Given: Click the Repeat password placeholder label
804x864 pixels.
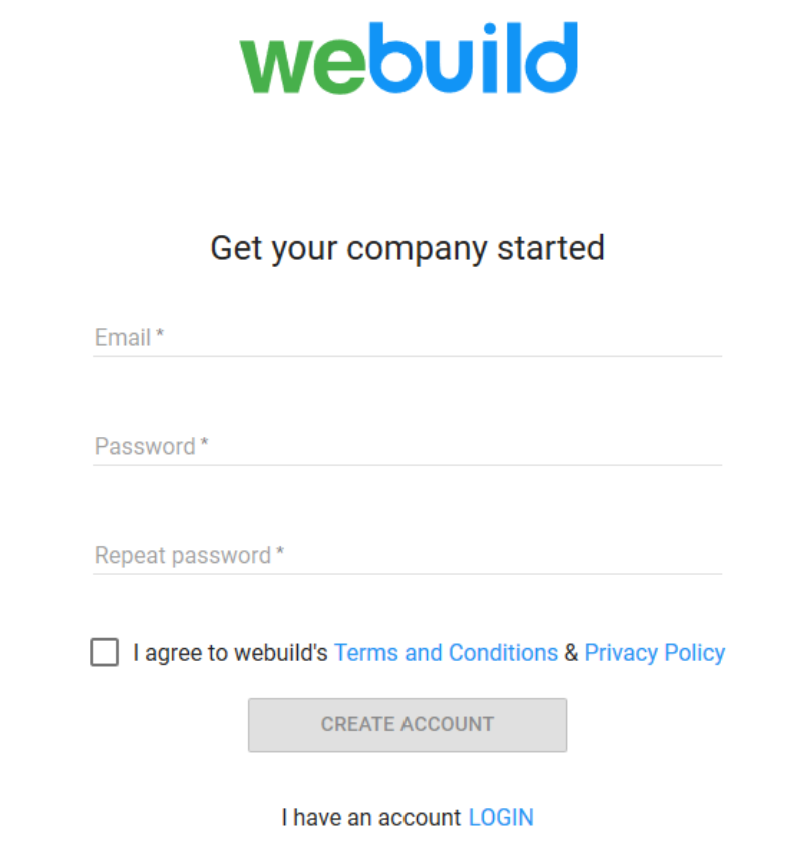Looking at the screenshot, I should click(x=183, y=556).
